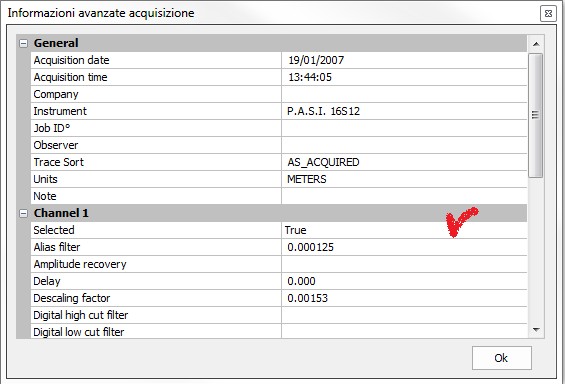The height and width of the screenshot is (384, 565).
Task: Select the Selected row label
Action: pyautogui.click(x=54, y=230)
